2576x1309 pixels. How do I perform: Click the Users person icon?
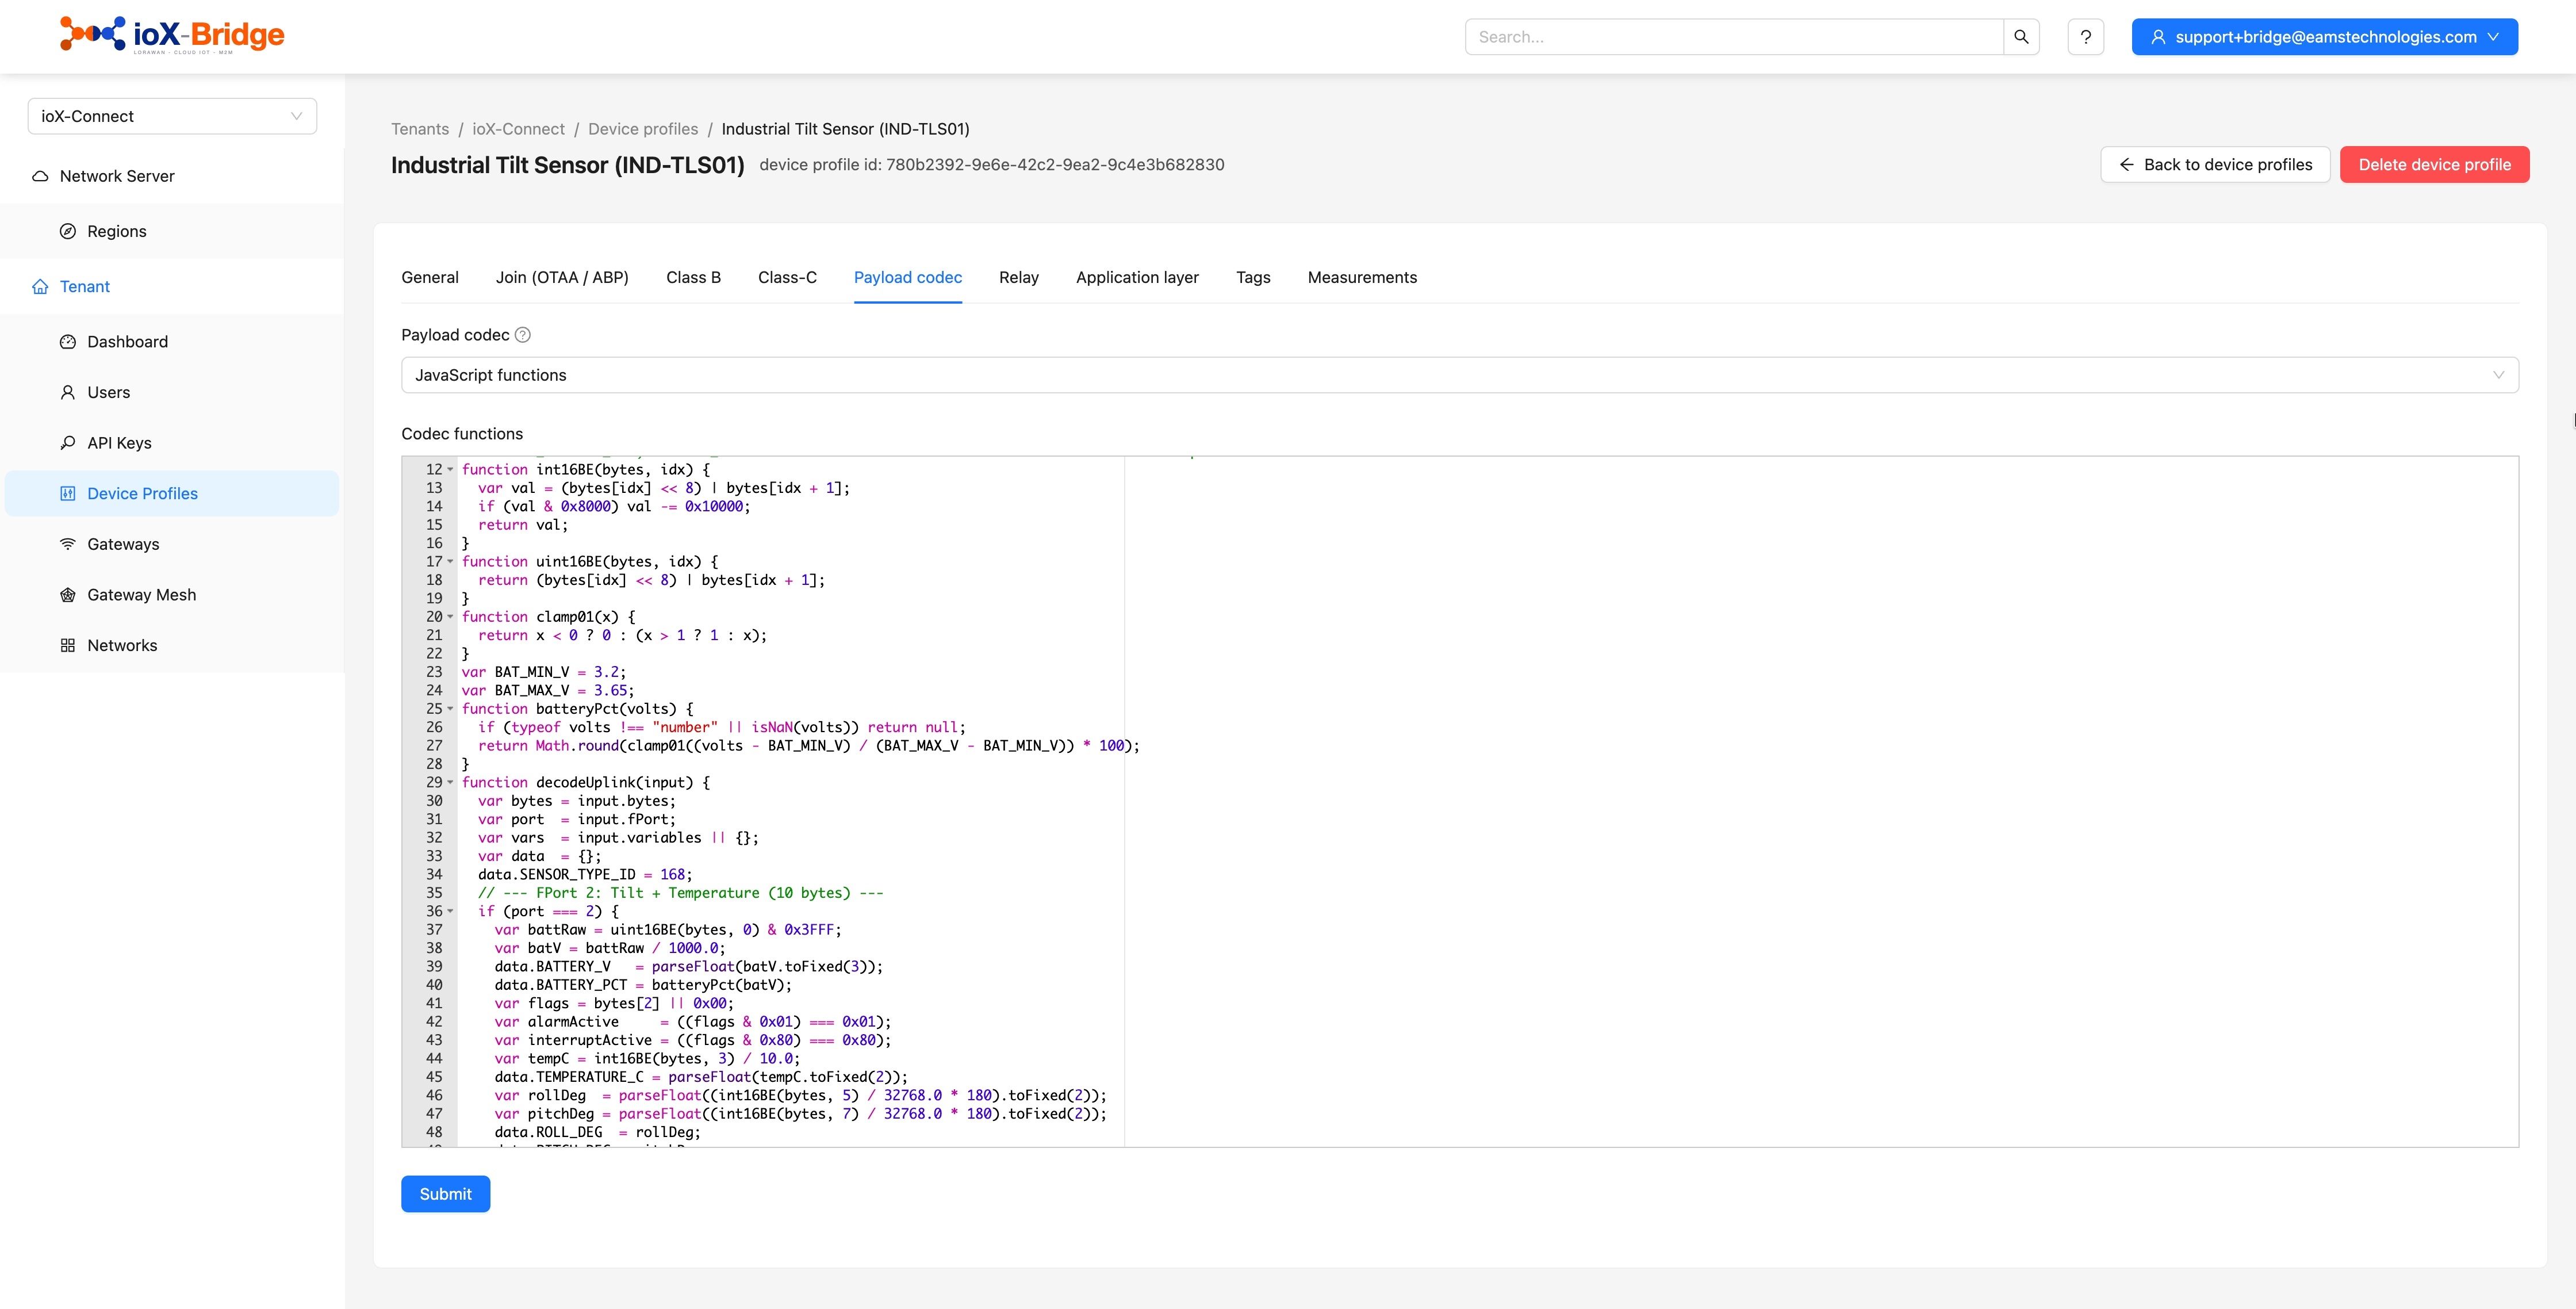pyautogui.click(x=68, y=392)
